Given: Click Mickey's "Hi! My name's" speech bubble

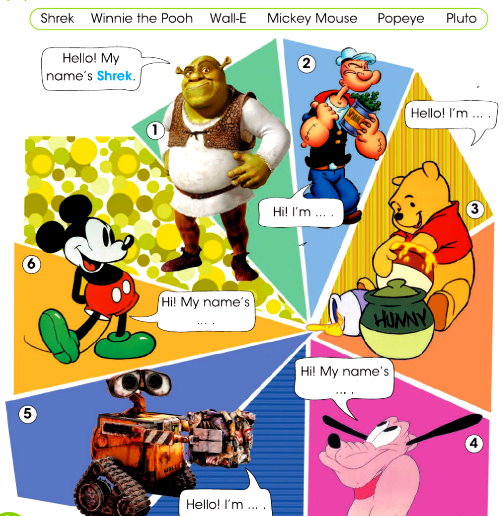Looking at the screenshot, I should tap(206, 311).
